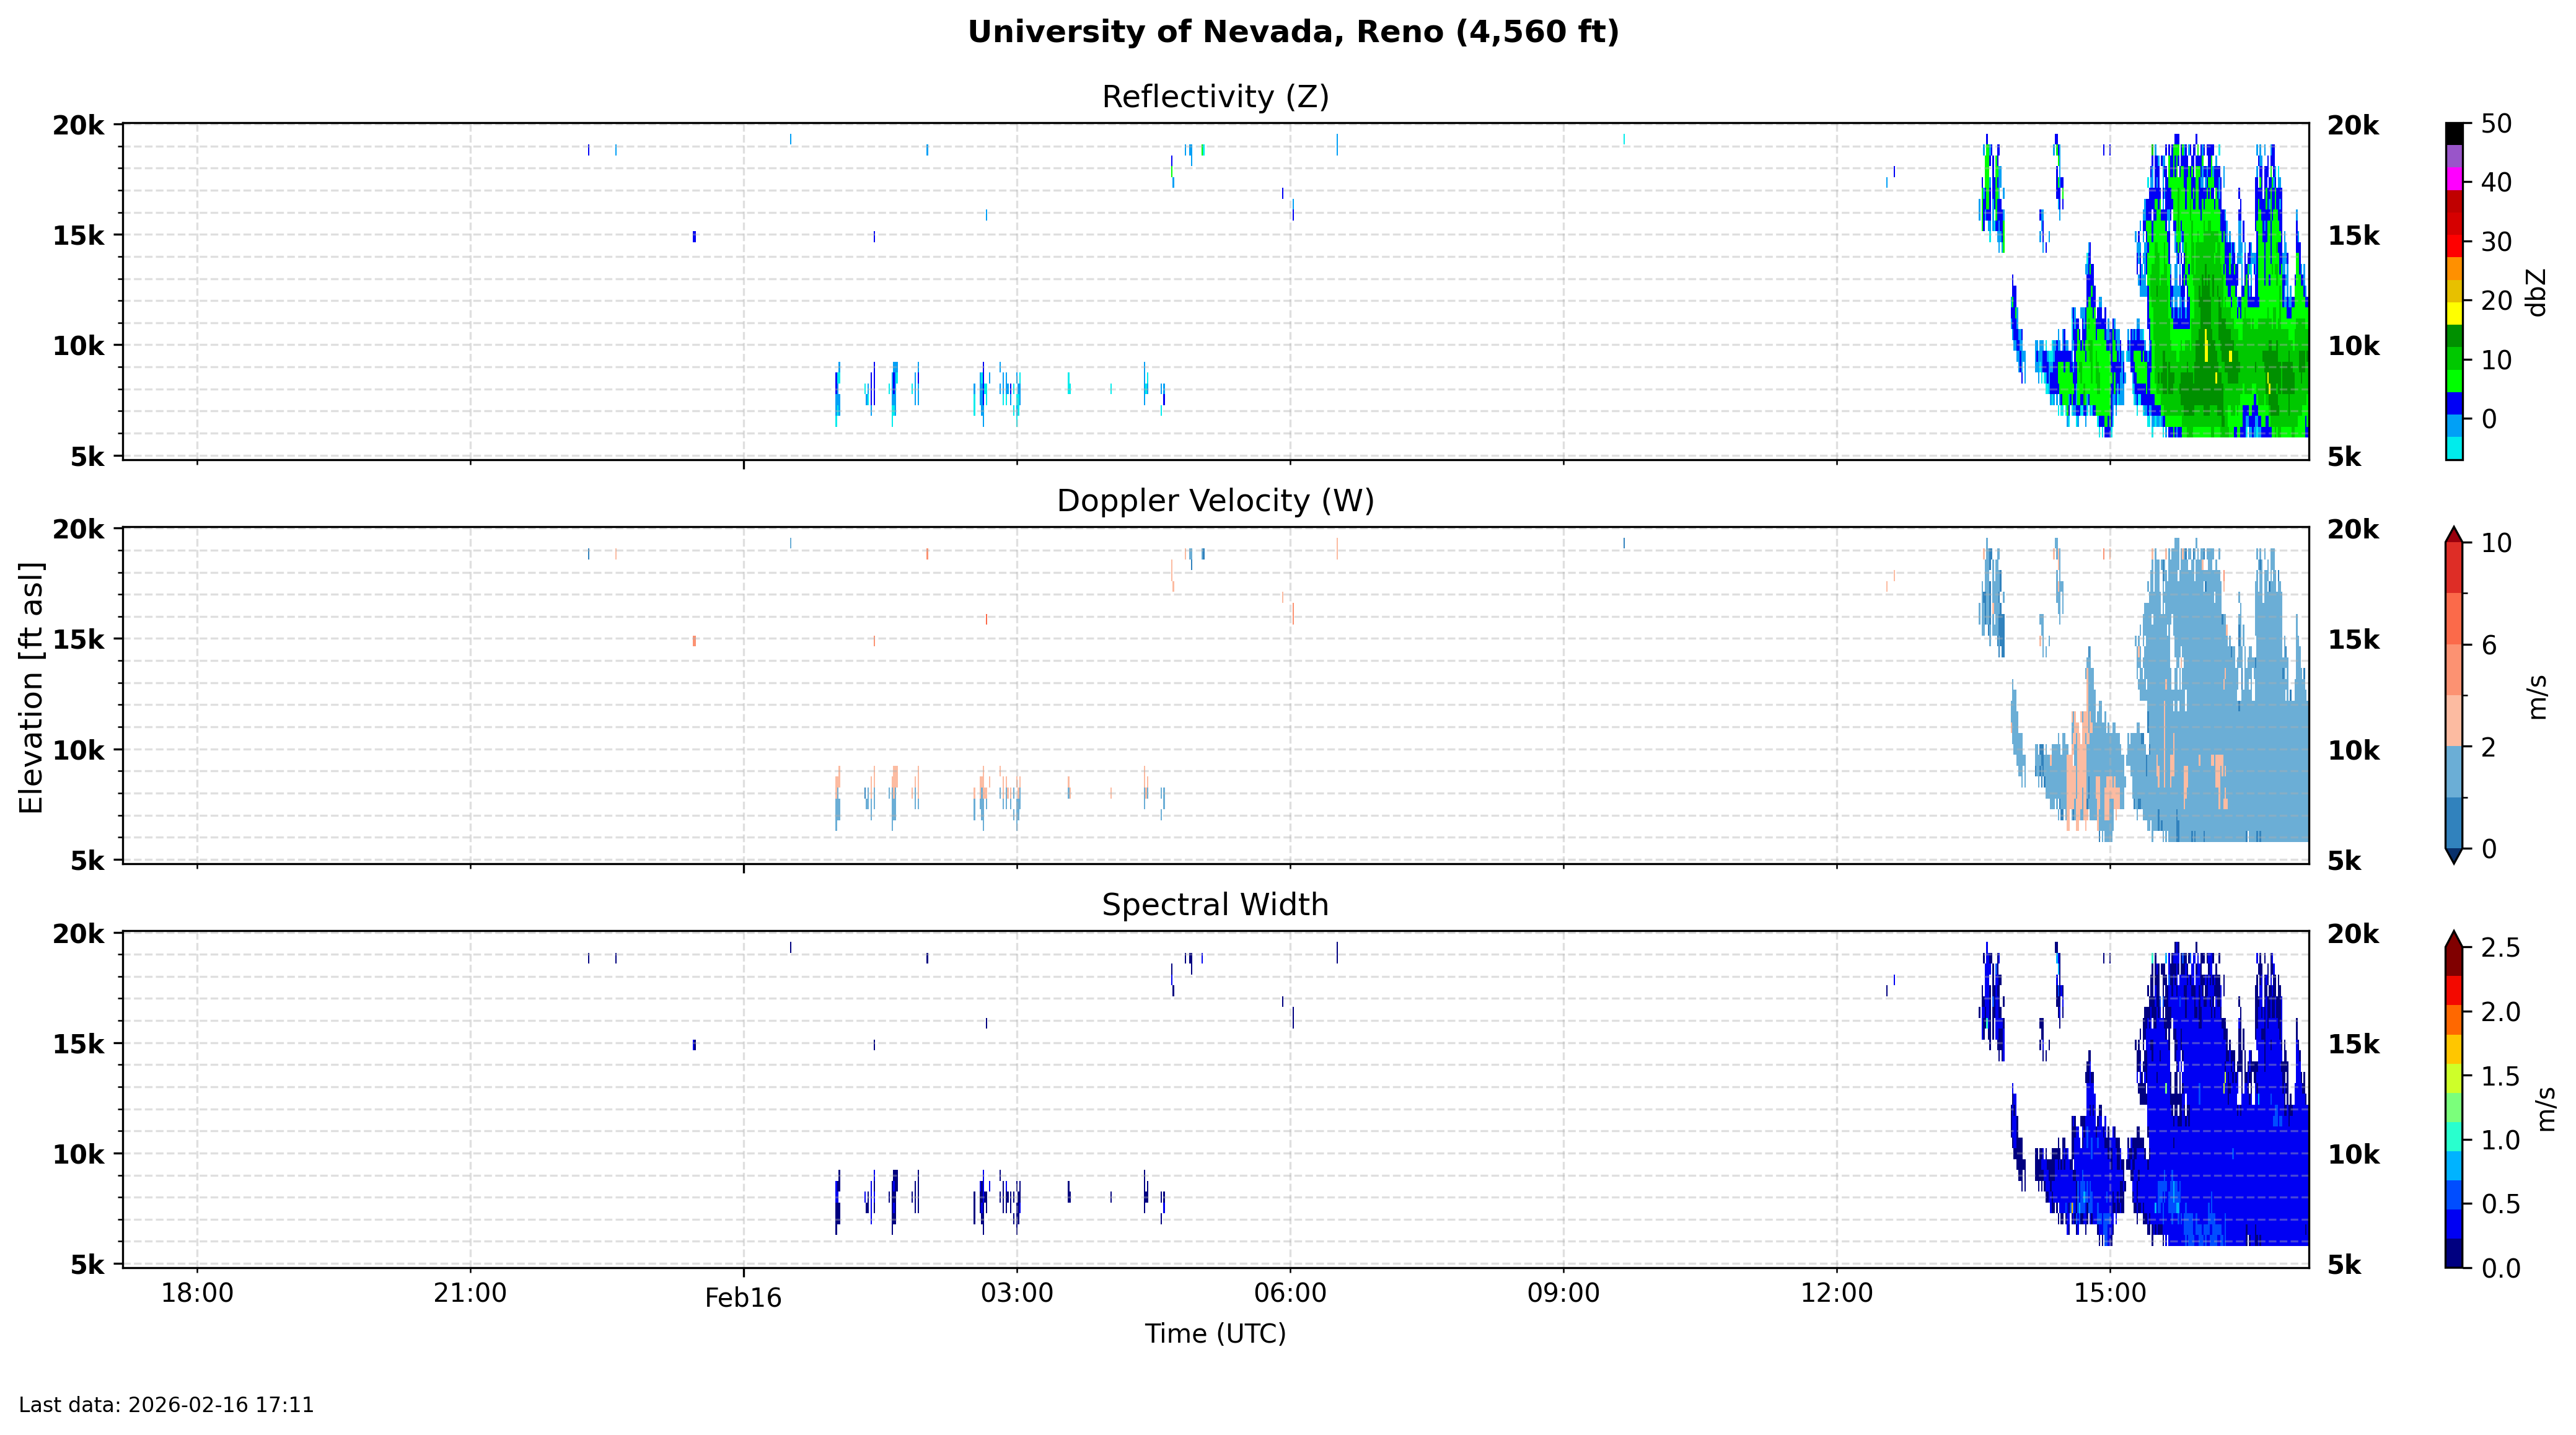The image size is (2576, 1435).
Task: Click the Elevation [ft asl] axis label
Action: tap(32, 688)
